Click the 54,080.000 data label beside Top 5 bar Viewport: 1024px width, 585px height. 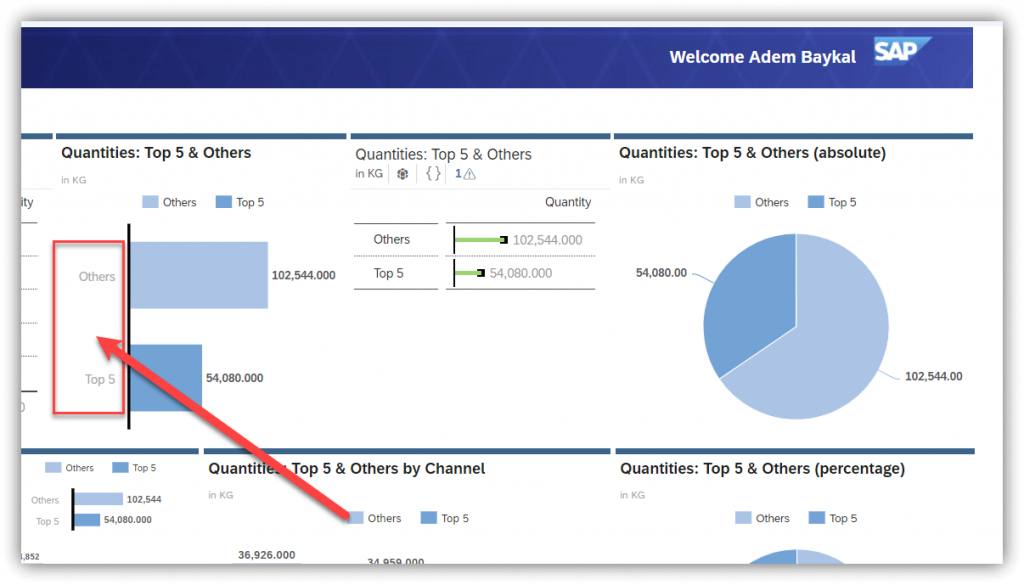point(234,378)
